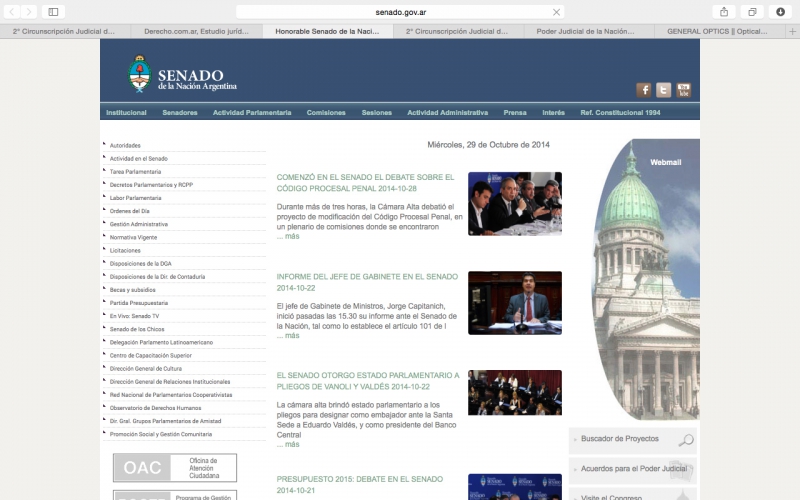The width and height of the screenshot is (800, 500).
Task: Open the Comisiones menu
Action: (326, 113)
